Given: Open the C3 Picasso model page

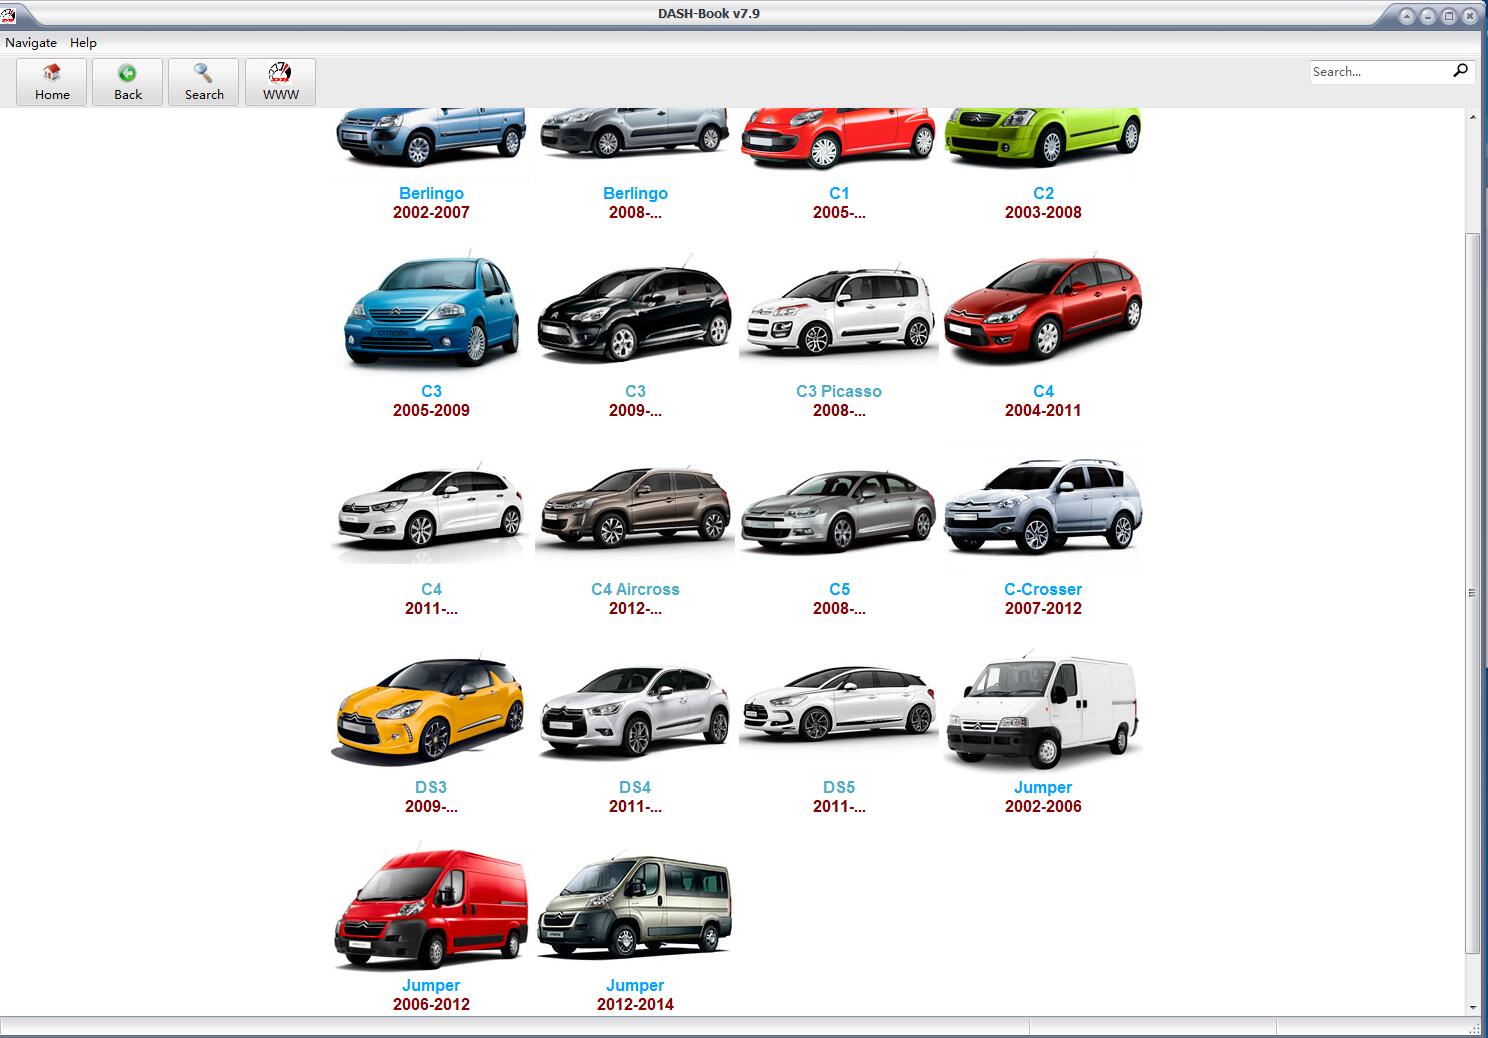Looking at the screenshot, I should tap(838, 391).
